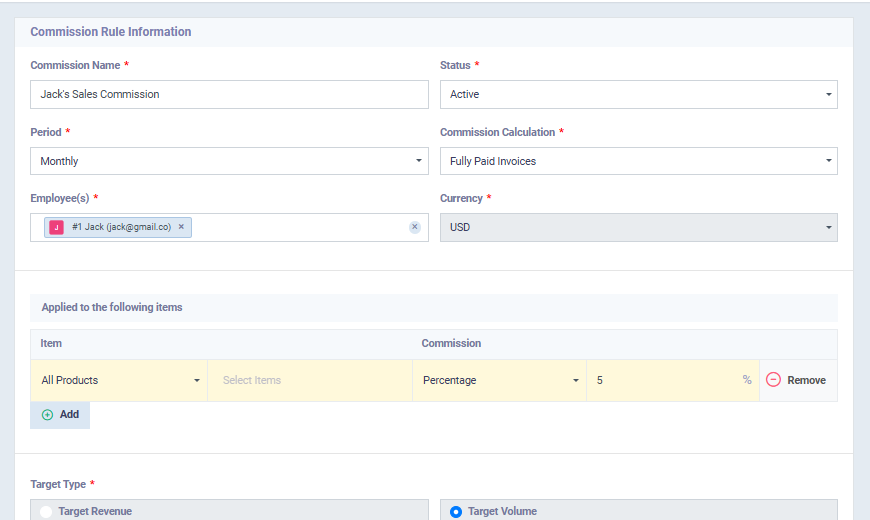Select the Target Revenue radio button

(46, 511)
